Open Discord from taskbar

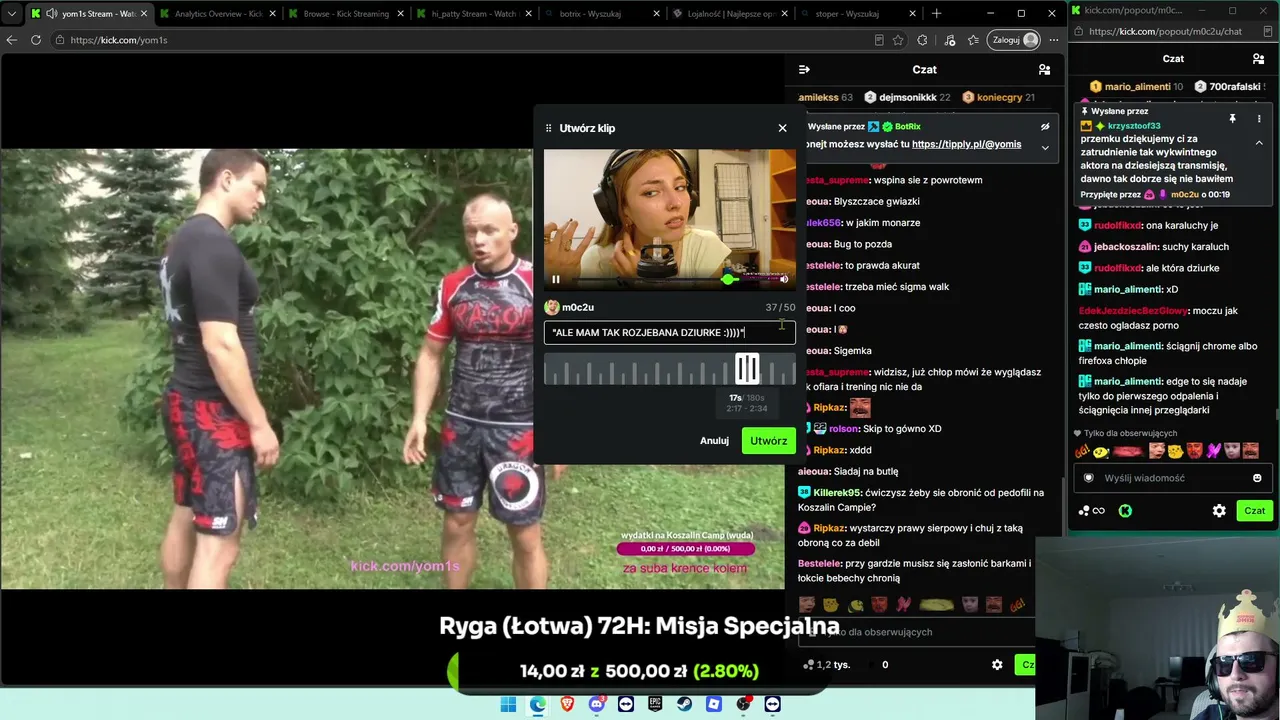[597, 704]
